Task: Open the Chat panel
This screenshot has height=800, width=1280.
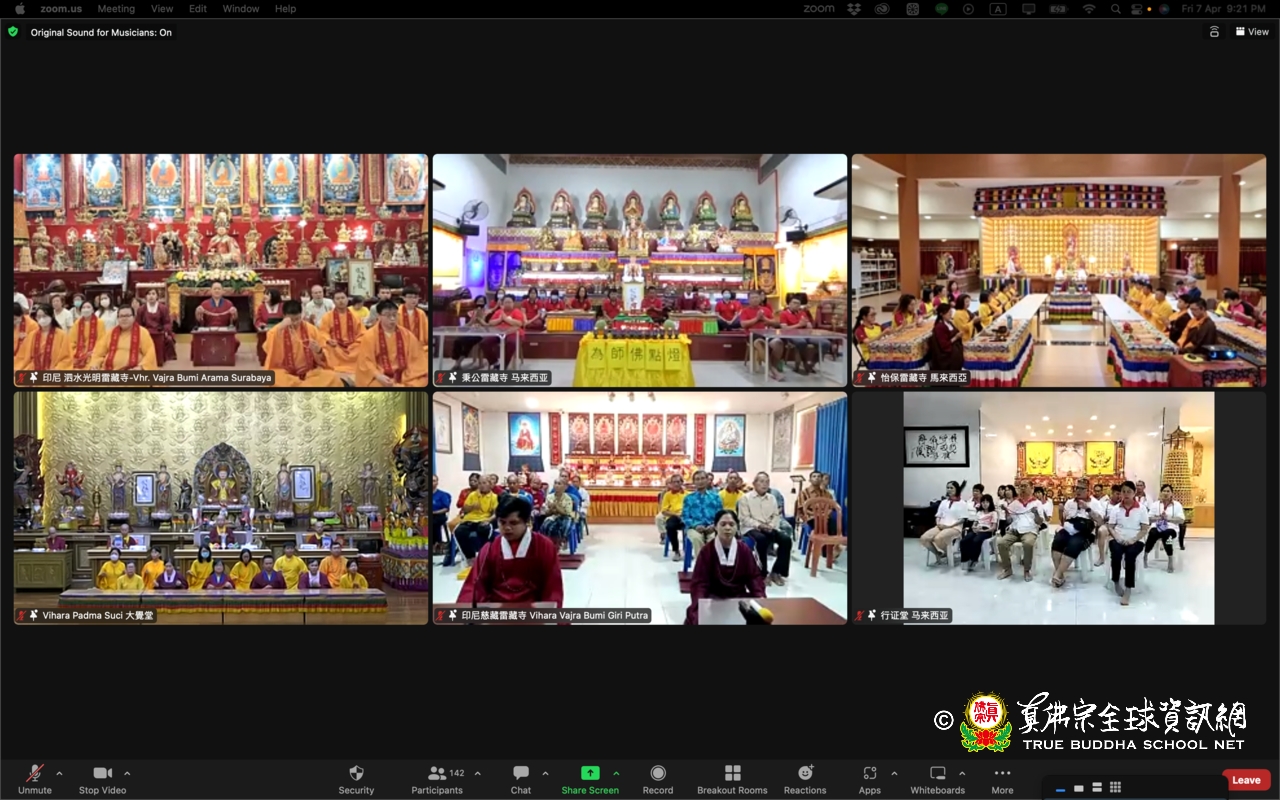Action: [521, 779]
